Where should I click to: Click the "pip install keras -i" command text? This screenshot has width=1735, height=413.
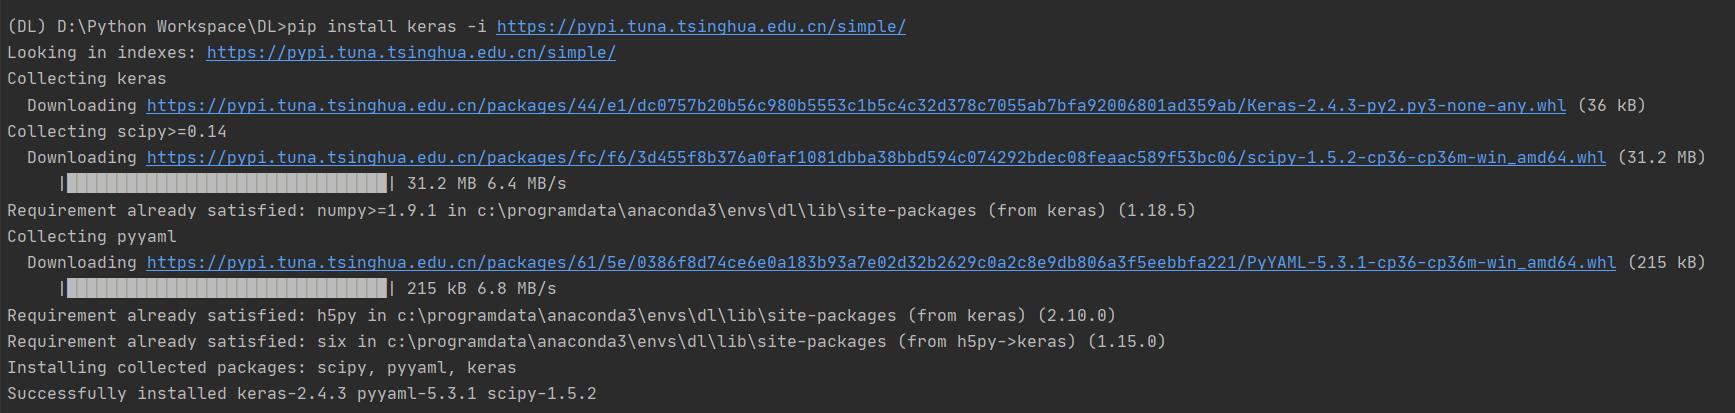tap(387, 27)
